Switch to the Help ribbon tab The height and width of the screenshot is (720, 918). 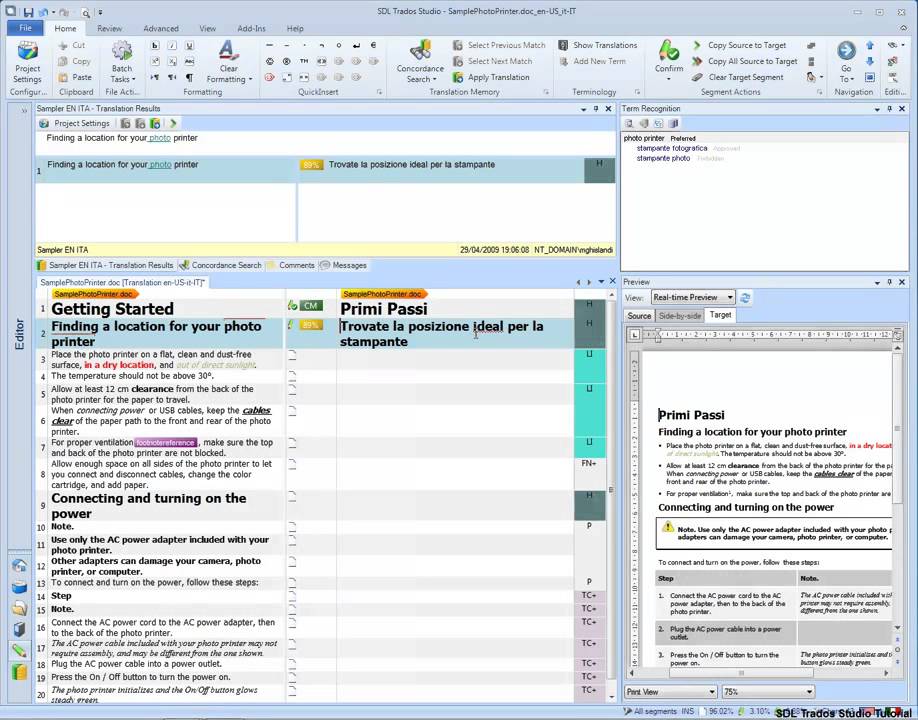(295, 28)
